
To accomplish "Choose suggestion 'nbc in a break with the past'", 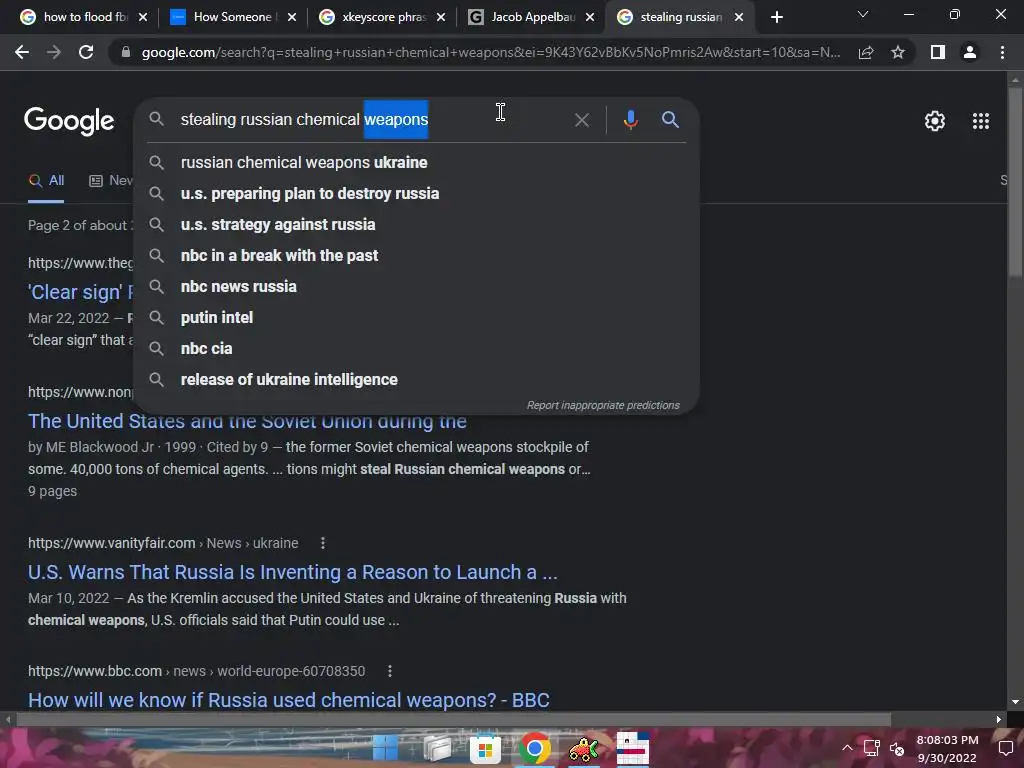I will tap(416, 256).
